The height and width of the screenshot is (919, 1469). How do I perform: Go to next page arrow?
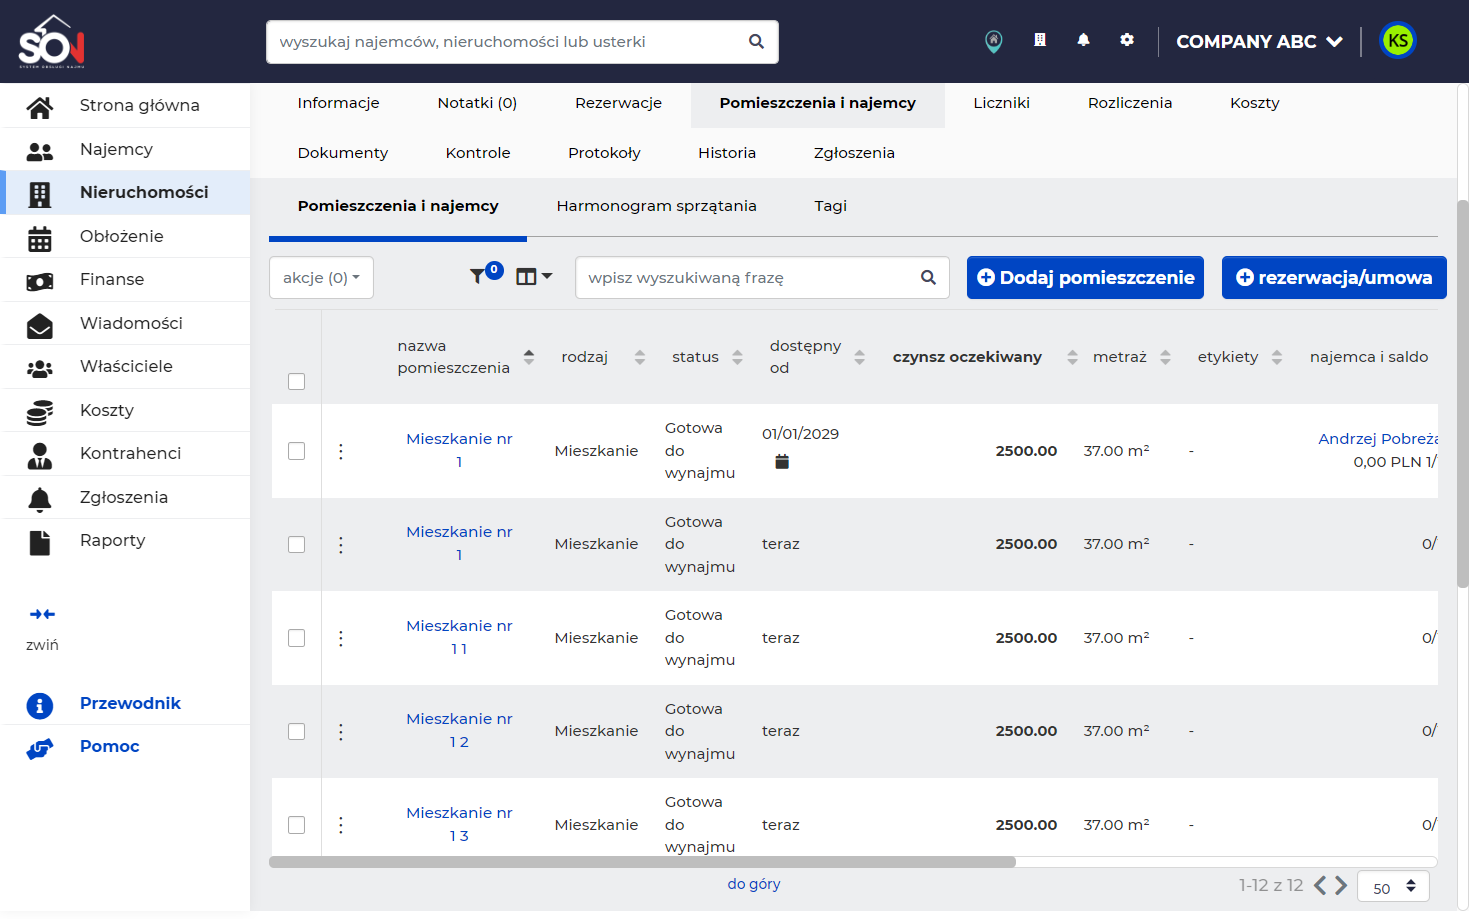coord(1341,885)
